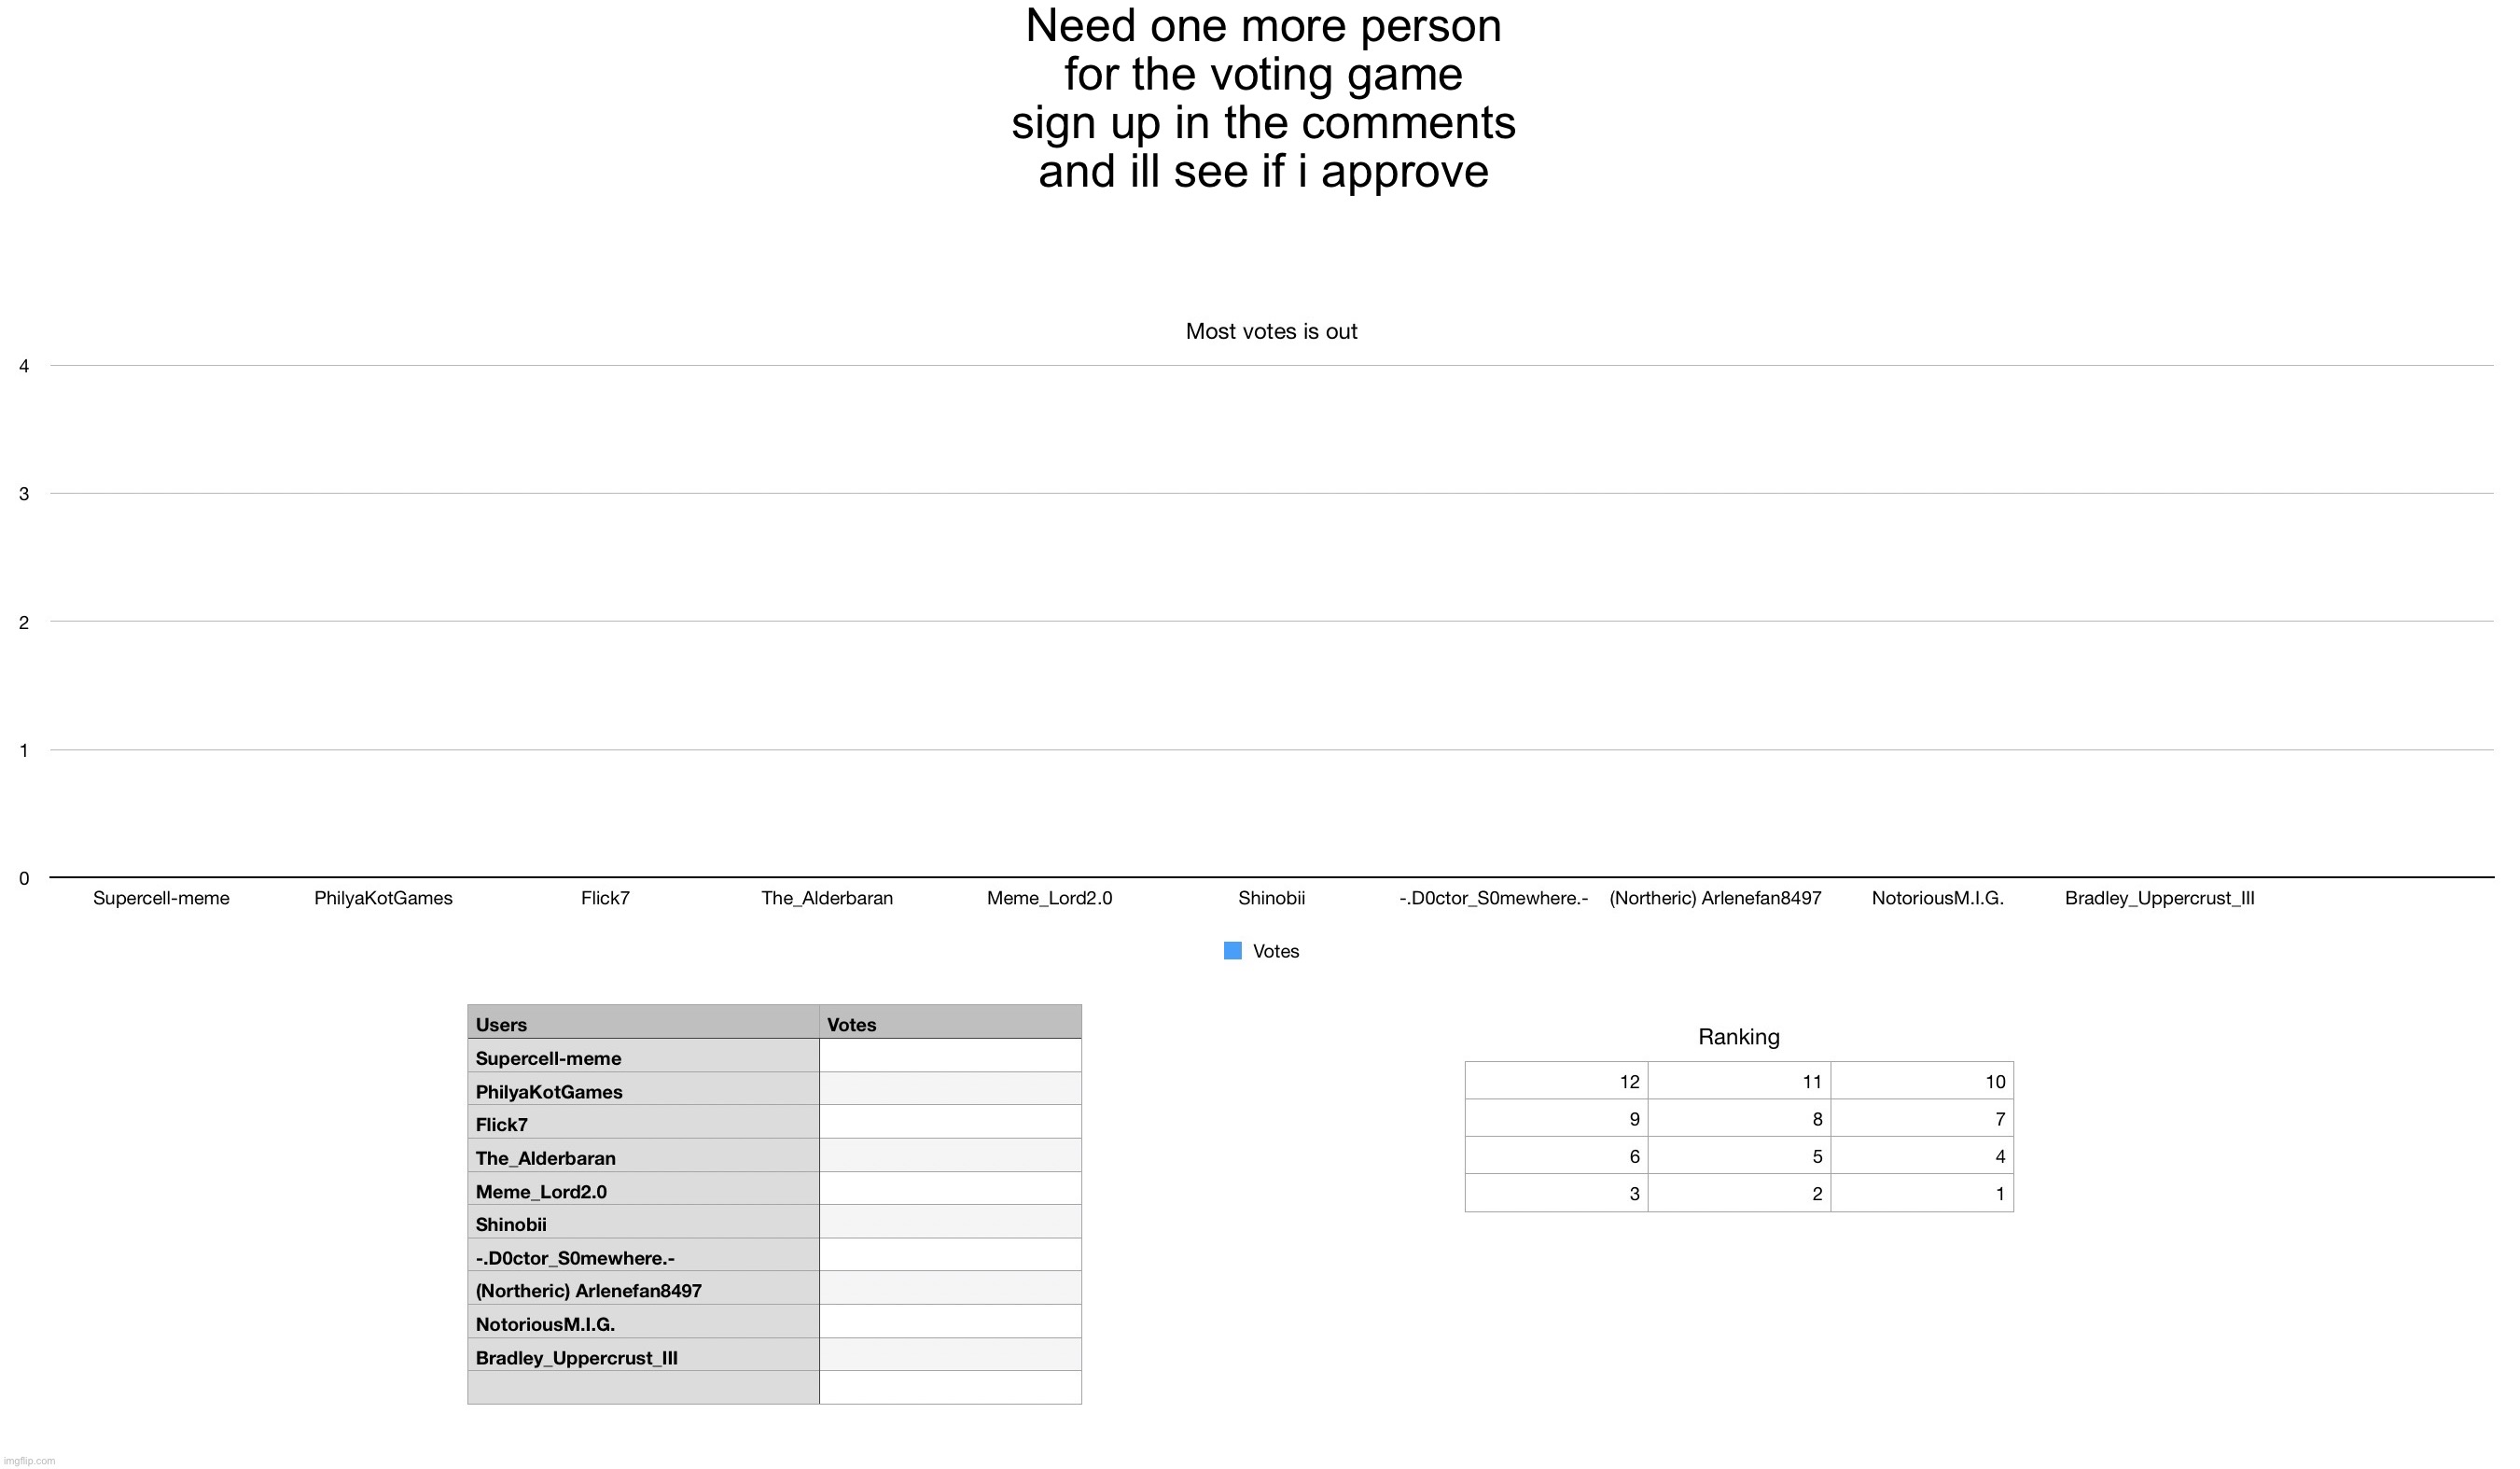
Task: Click the blue Votes legend swatch
Action: (1232, 951)
